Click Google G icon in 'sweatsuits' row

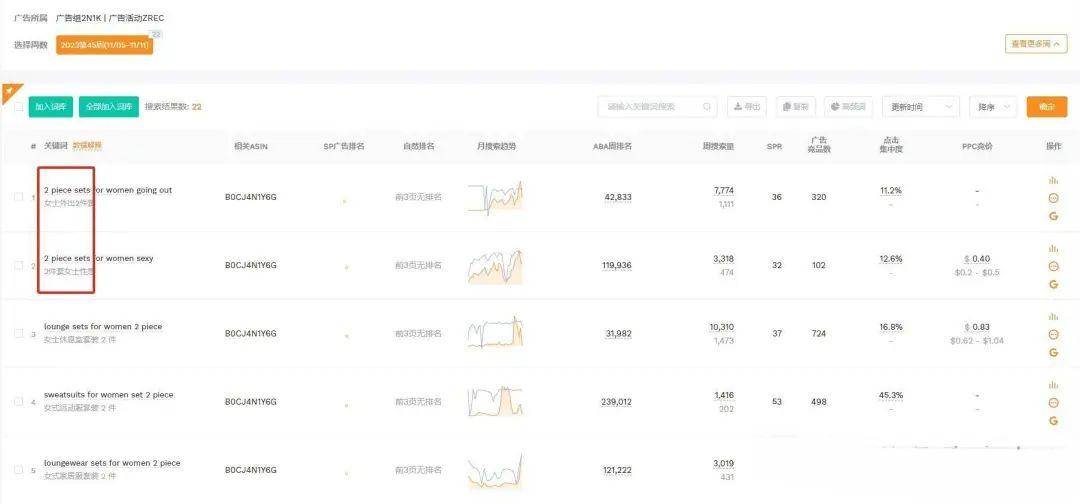click(x=1053, y=421)
